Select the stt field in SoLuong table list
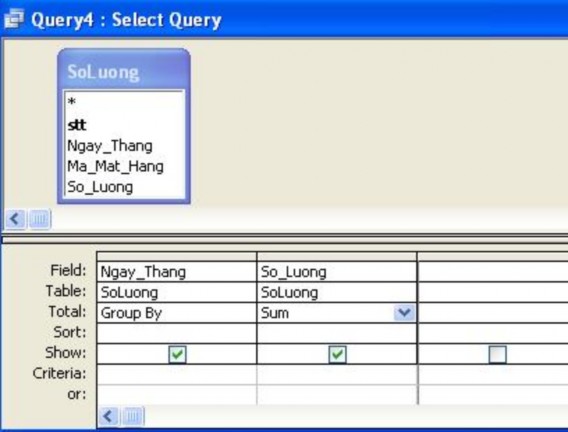The width and height of the screenshot is (568, 432). [77, 125]
